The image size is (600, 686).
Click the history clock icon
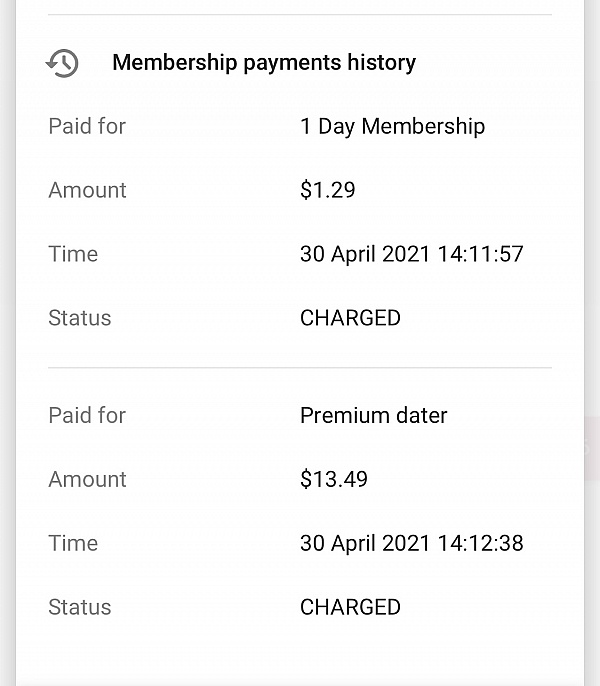tap(62, 63)
